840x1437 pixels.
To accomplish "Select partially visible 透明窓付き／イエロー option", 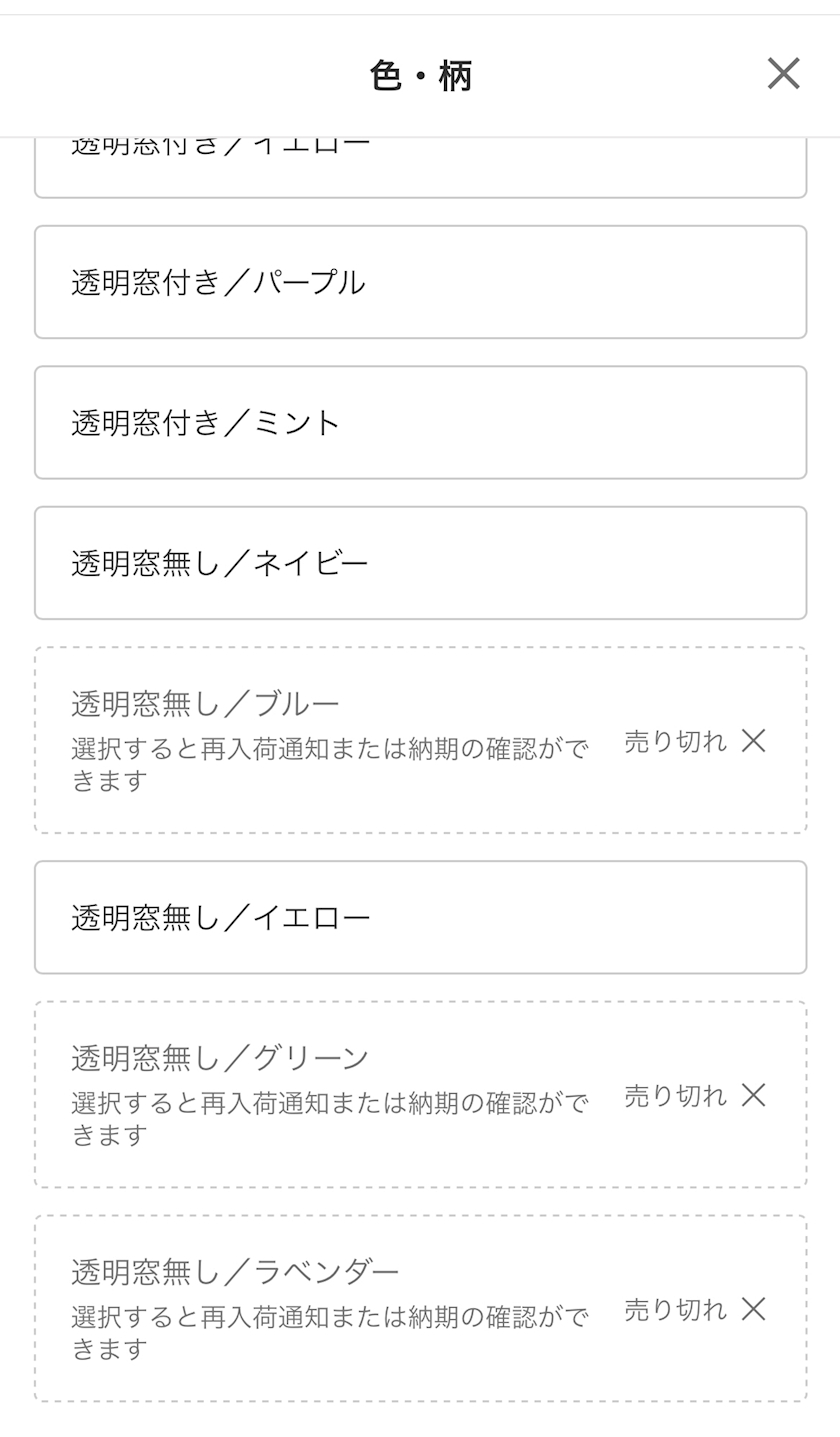I will point(420,168).
